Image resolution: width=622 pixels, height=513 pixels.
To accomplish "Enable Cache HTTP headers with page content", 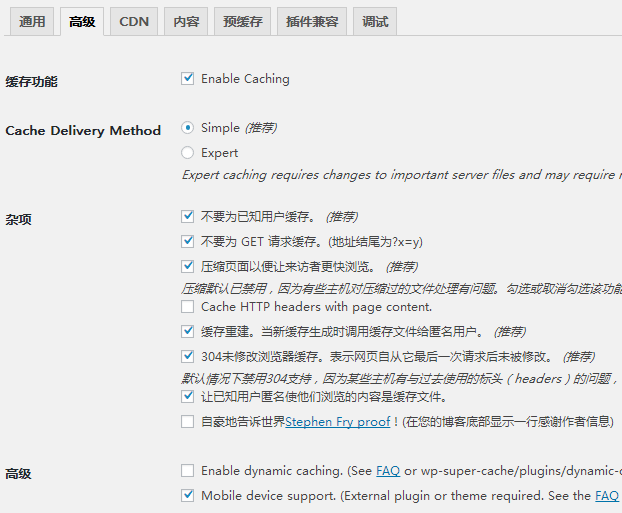I will point(187,307).
